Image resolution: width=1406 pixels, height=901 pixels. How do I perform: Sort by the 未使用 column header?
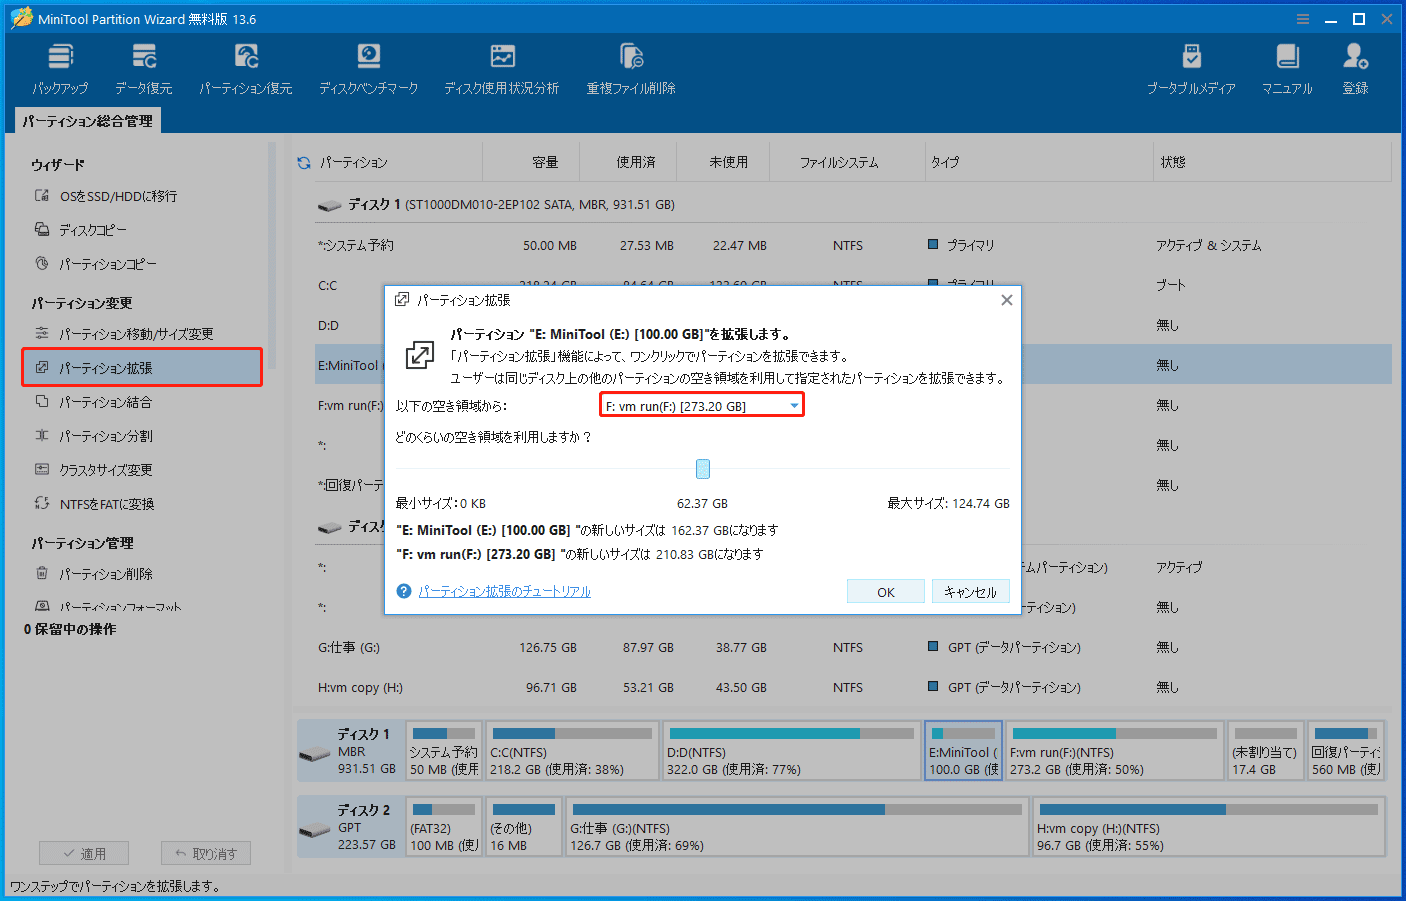[729, 162]
